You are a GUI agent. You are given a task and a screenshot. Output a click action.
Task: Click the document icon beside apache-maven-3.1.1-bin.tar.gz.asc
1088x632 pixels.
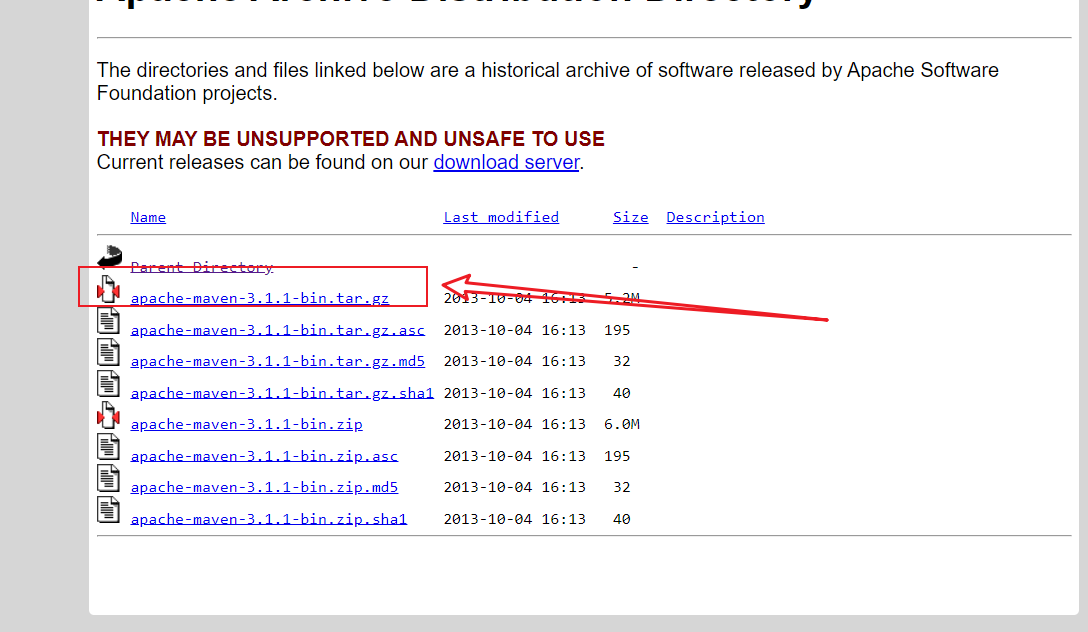coord(108,321)
